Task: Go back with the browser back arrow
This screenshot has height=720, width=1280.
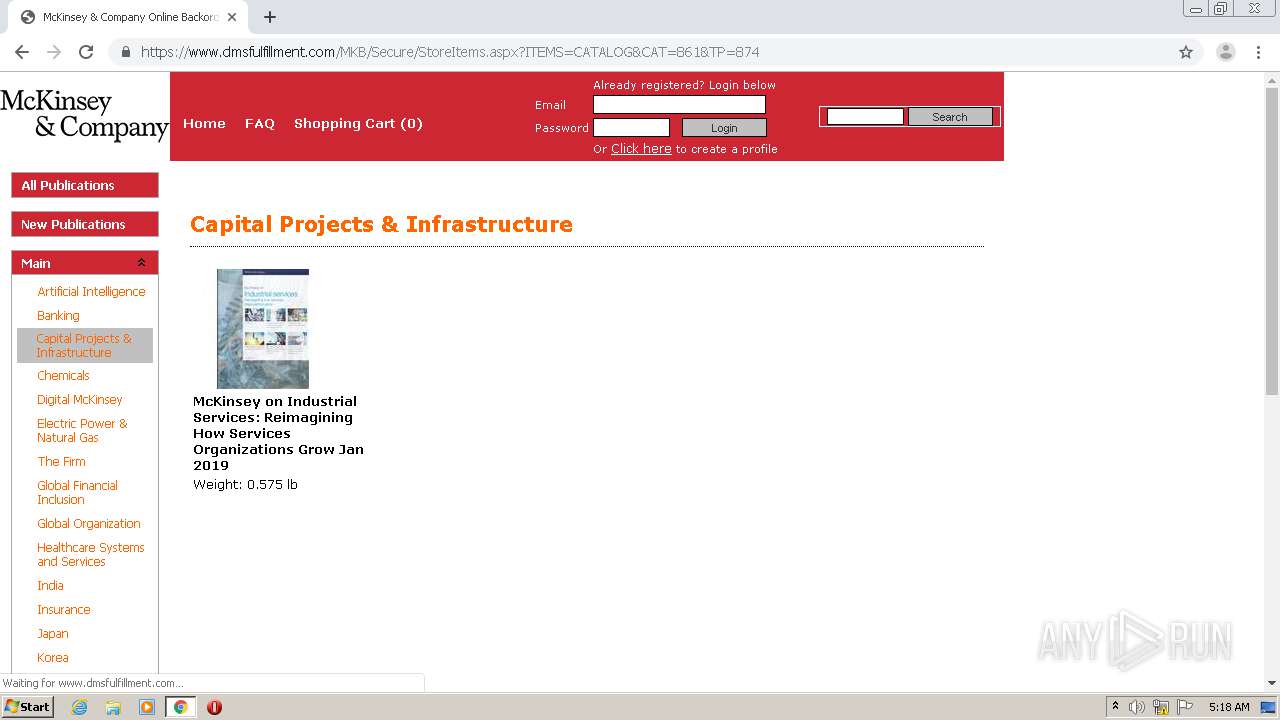Action: click(22, 52)
